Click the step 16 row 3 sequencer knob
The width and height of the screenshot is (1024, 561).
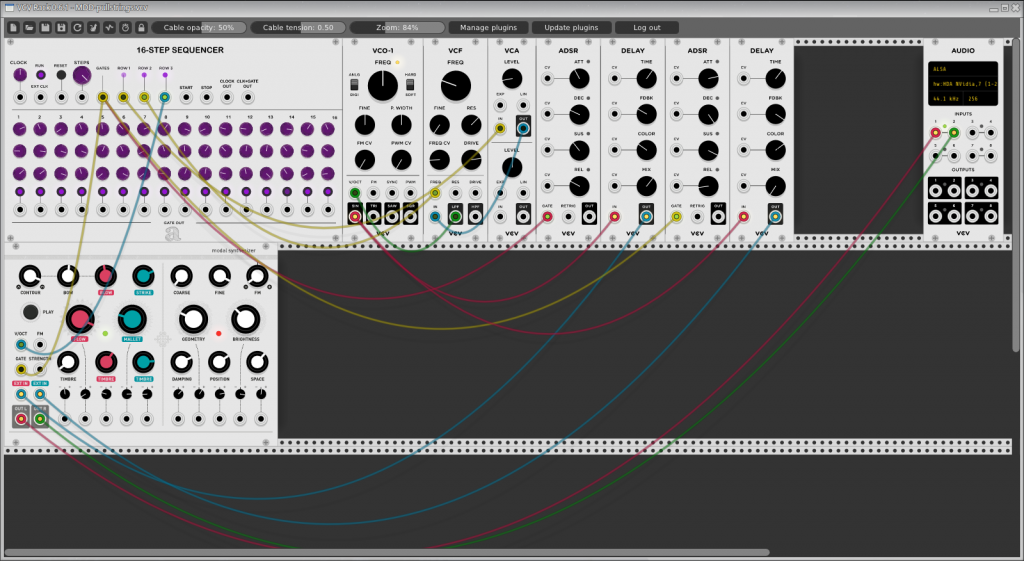328,174
